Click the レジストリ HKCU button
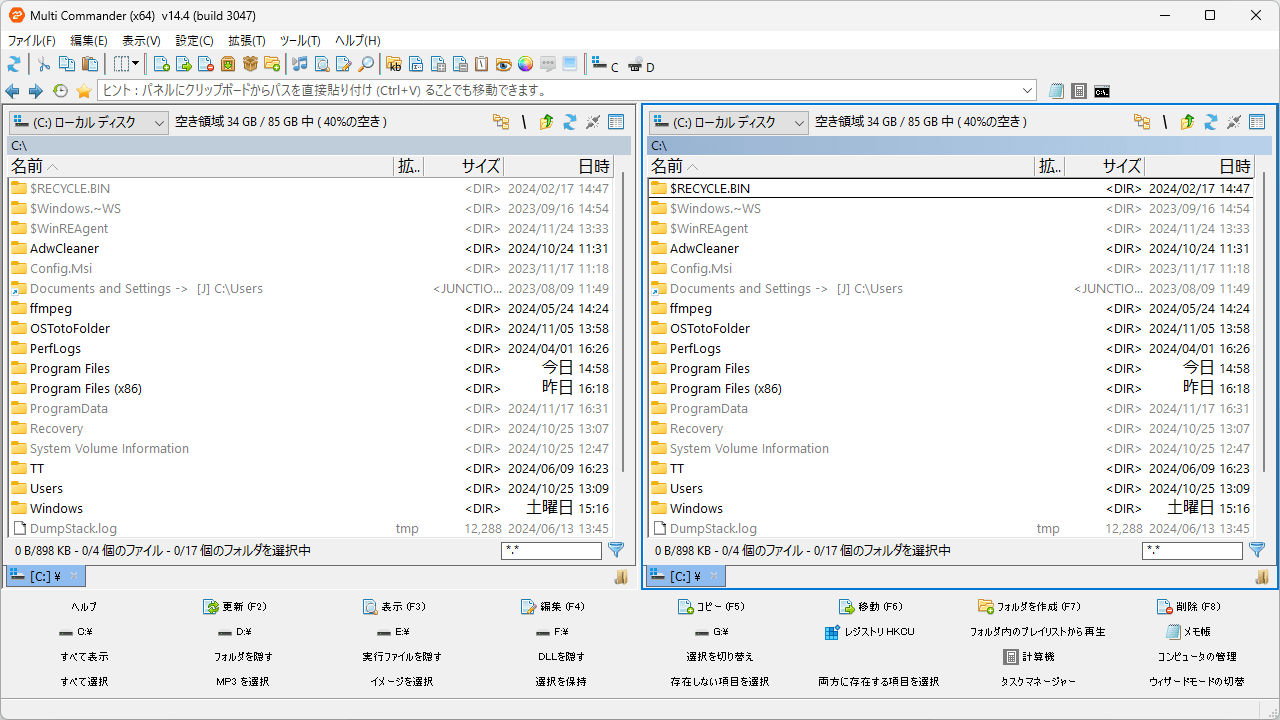 870,632
